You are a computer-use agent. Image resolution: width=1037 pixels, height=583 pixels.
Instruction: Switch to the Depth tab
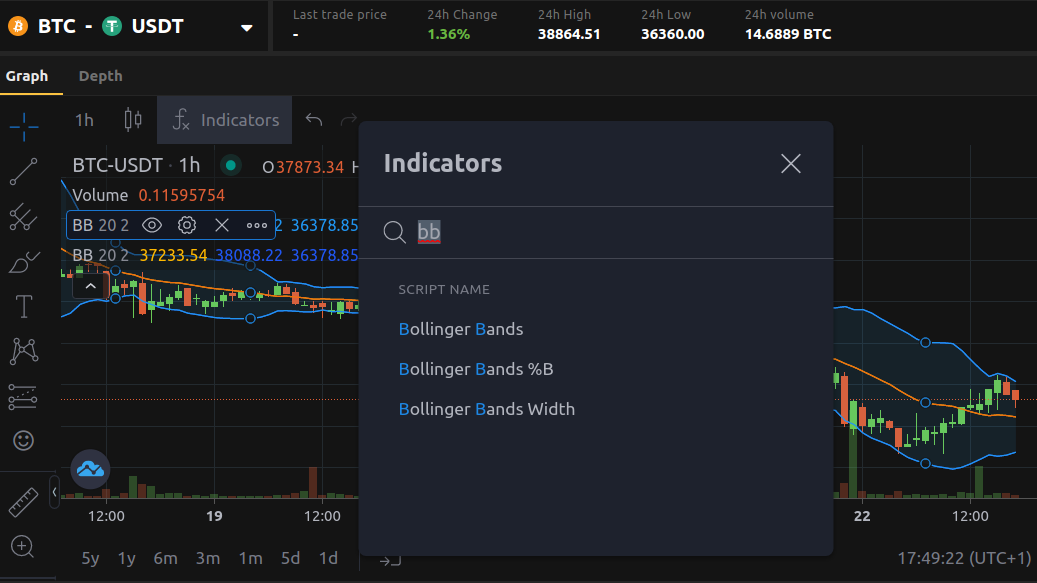coord(100,76)
